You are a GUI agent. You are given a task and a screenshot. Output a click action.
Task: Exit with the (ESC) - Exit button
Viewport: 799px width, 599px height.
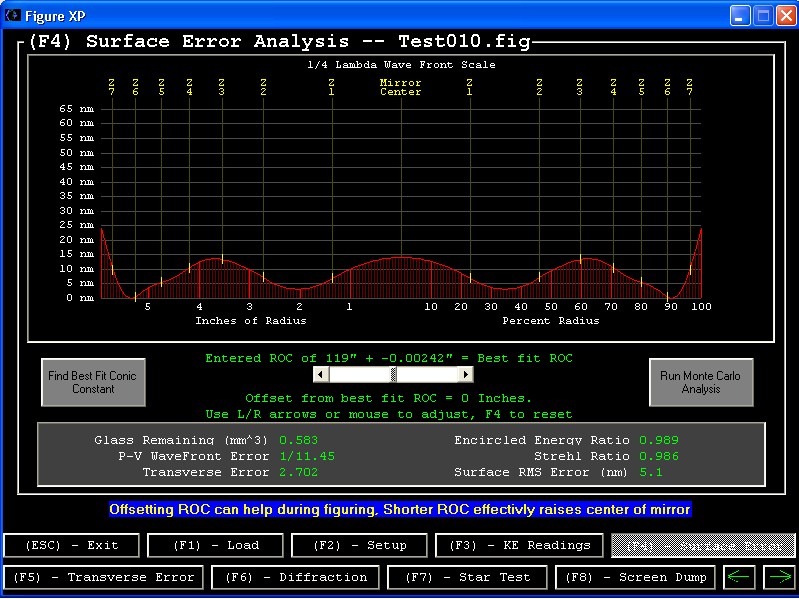click(71, 546)
